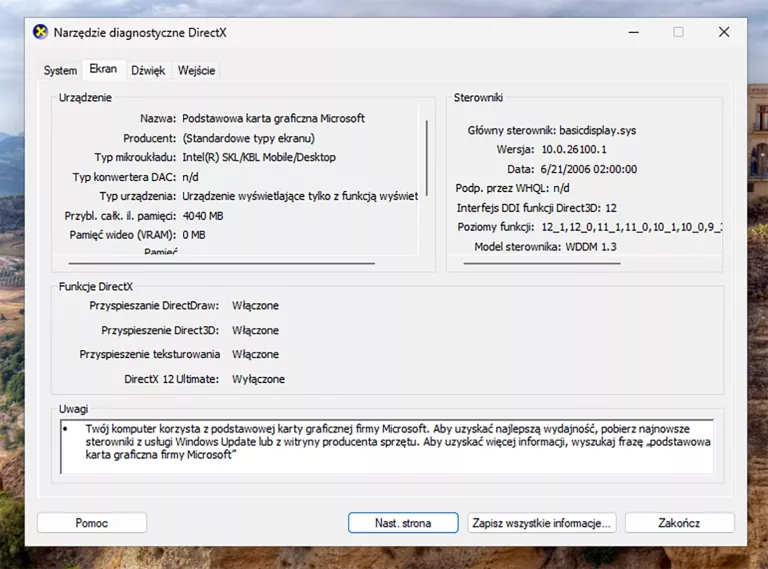Click the Nast. strona button
The image size is (768, 569).
coord(403,523)
